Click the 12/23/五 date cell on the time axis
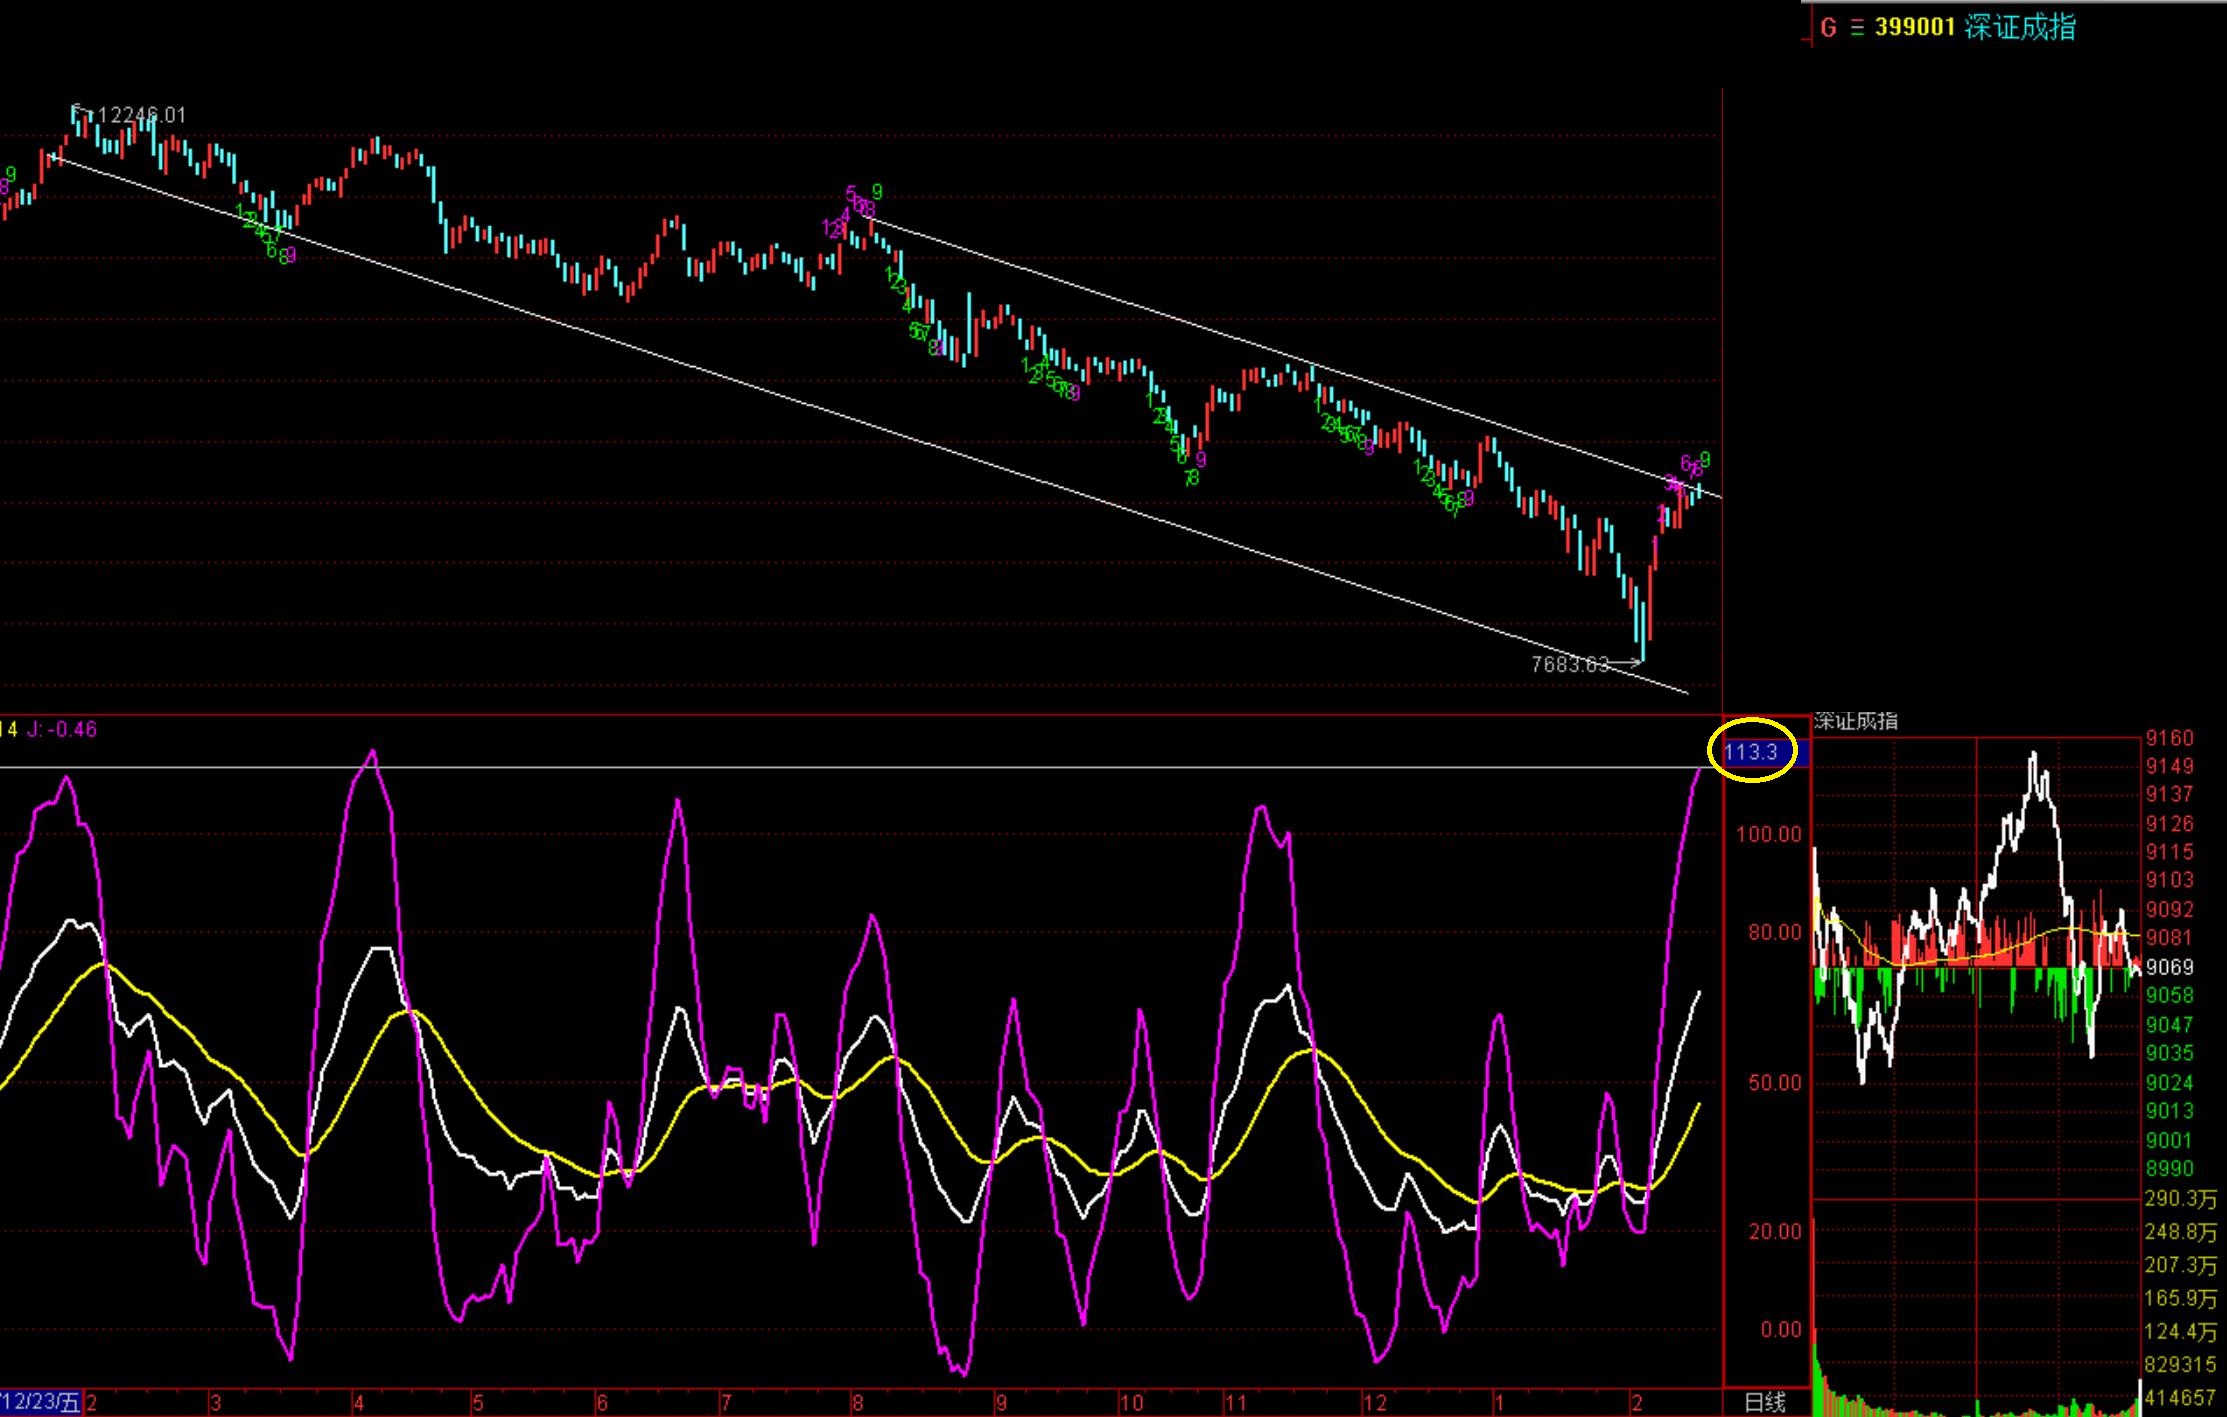This screenshot has width=2227, height=1417. tap(41, 1402)
